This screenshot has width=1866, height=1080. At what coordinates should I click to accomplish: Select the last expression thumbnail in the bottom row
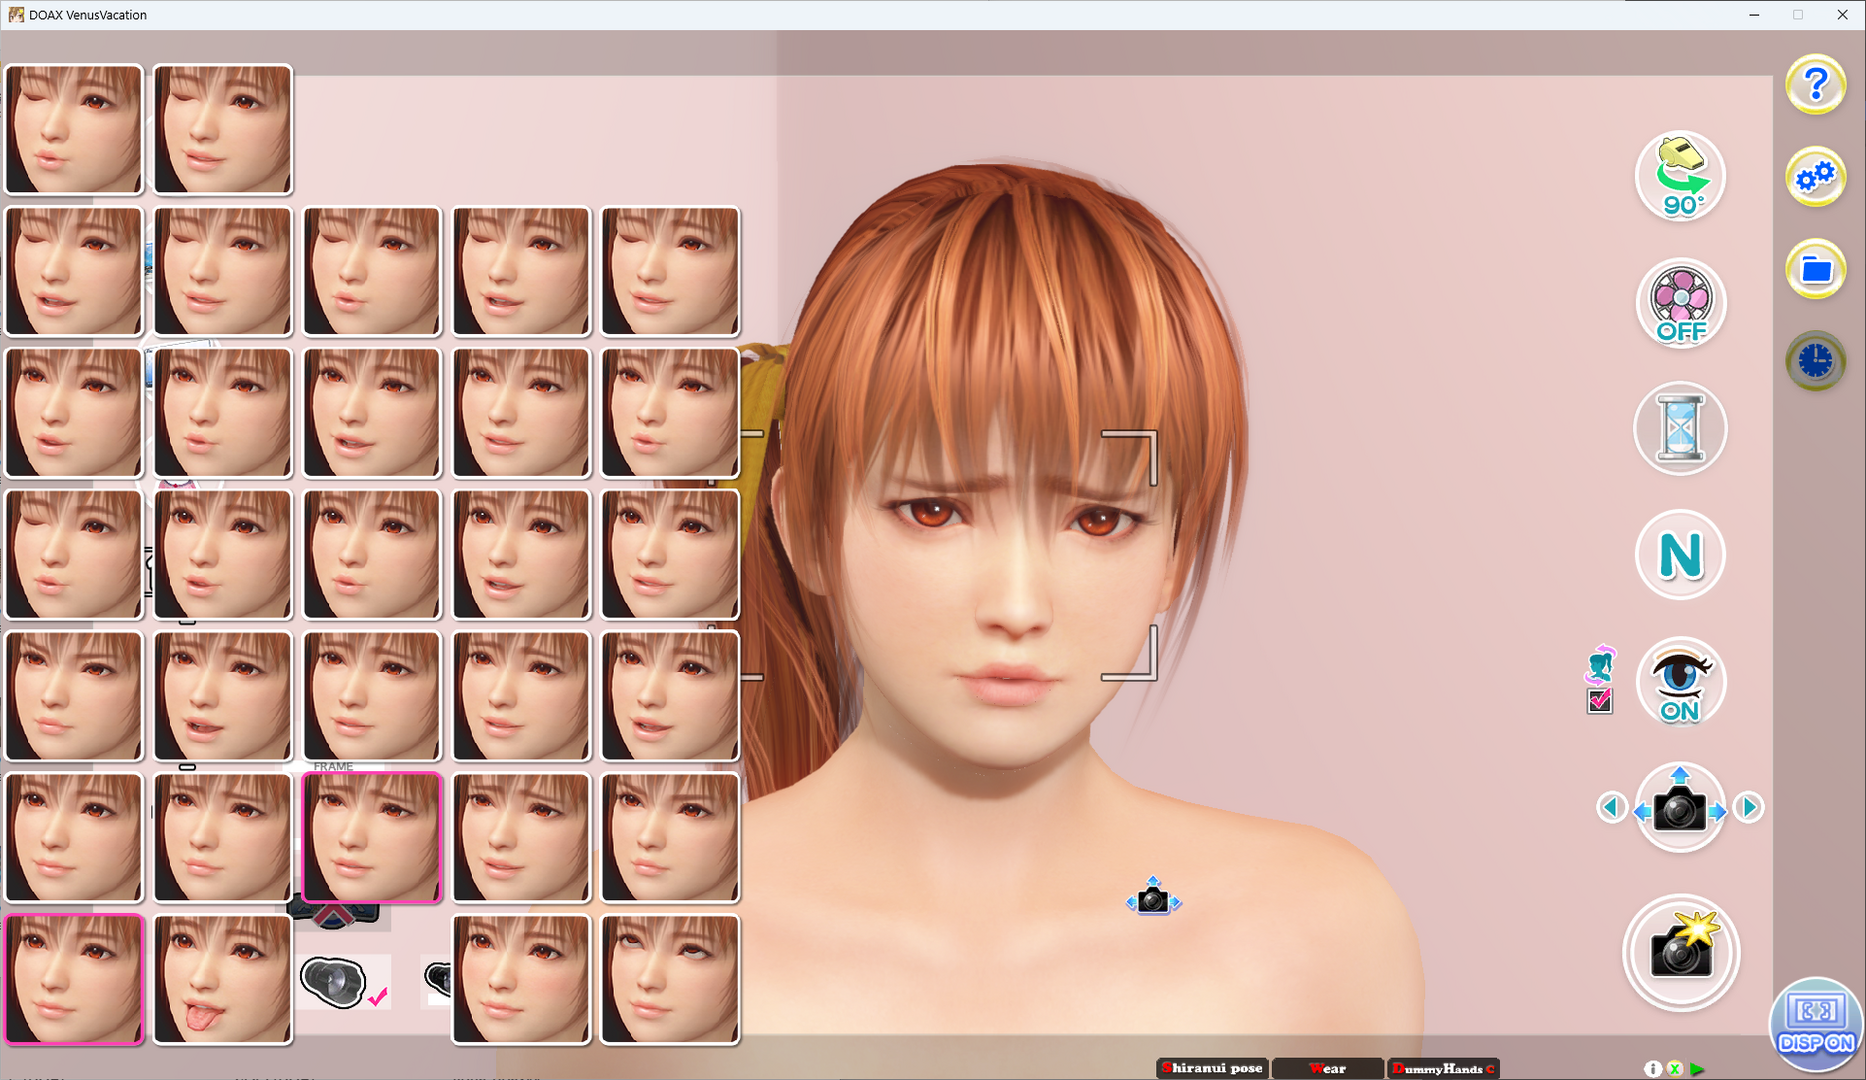point(670,980)
